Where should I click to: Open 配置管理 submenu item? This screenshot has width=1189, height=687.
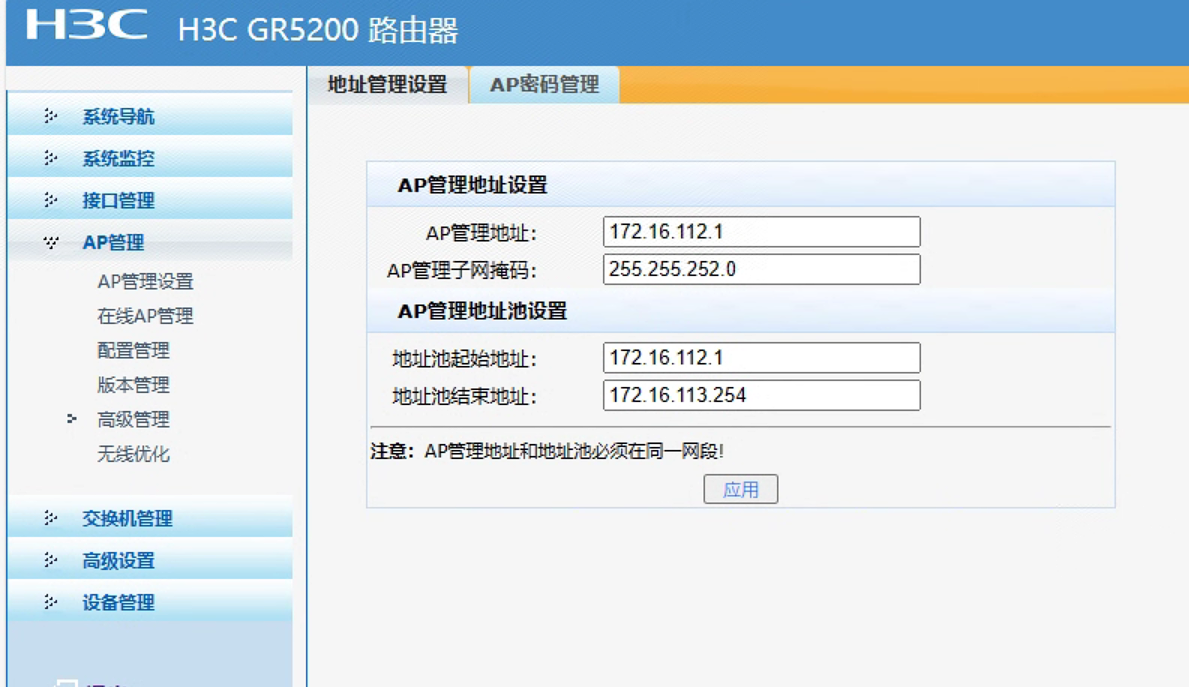(x=133, y=350)
